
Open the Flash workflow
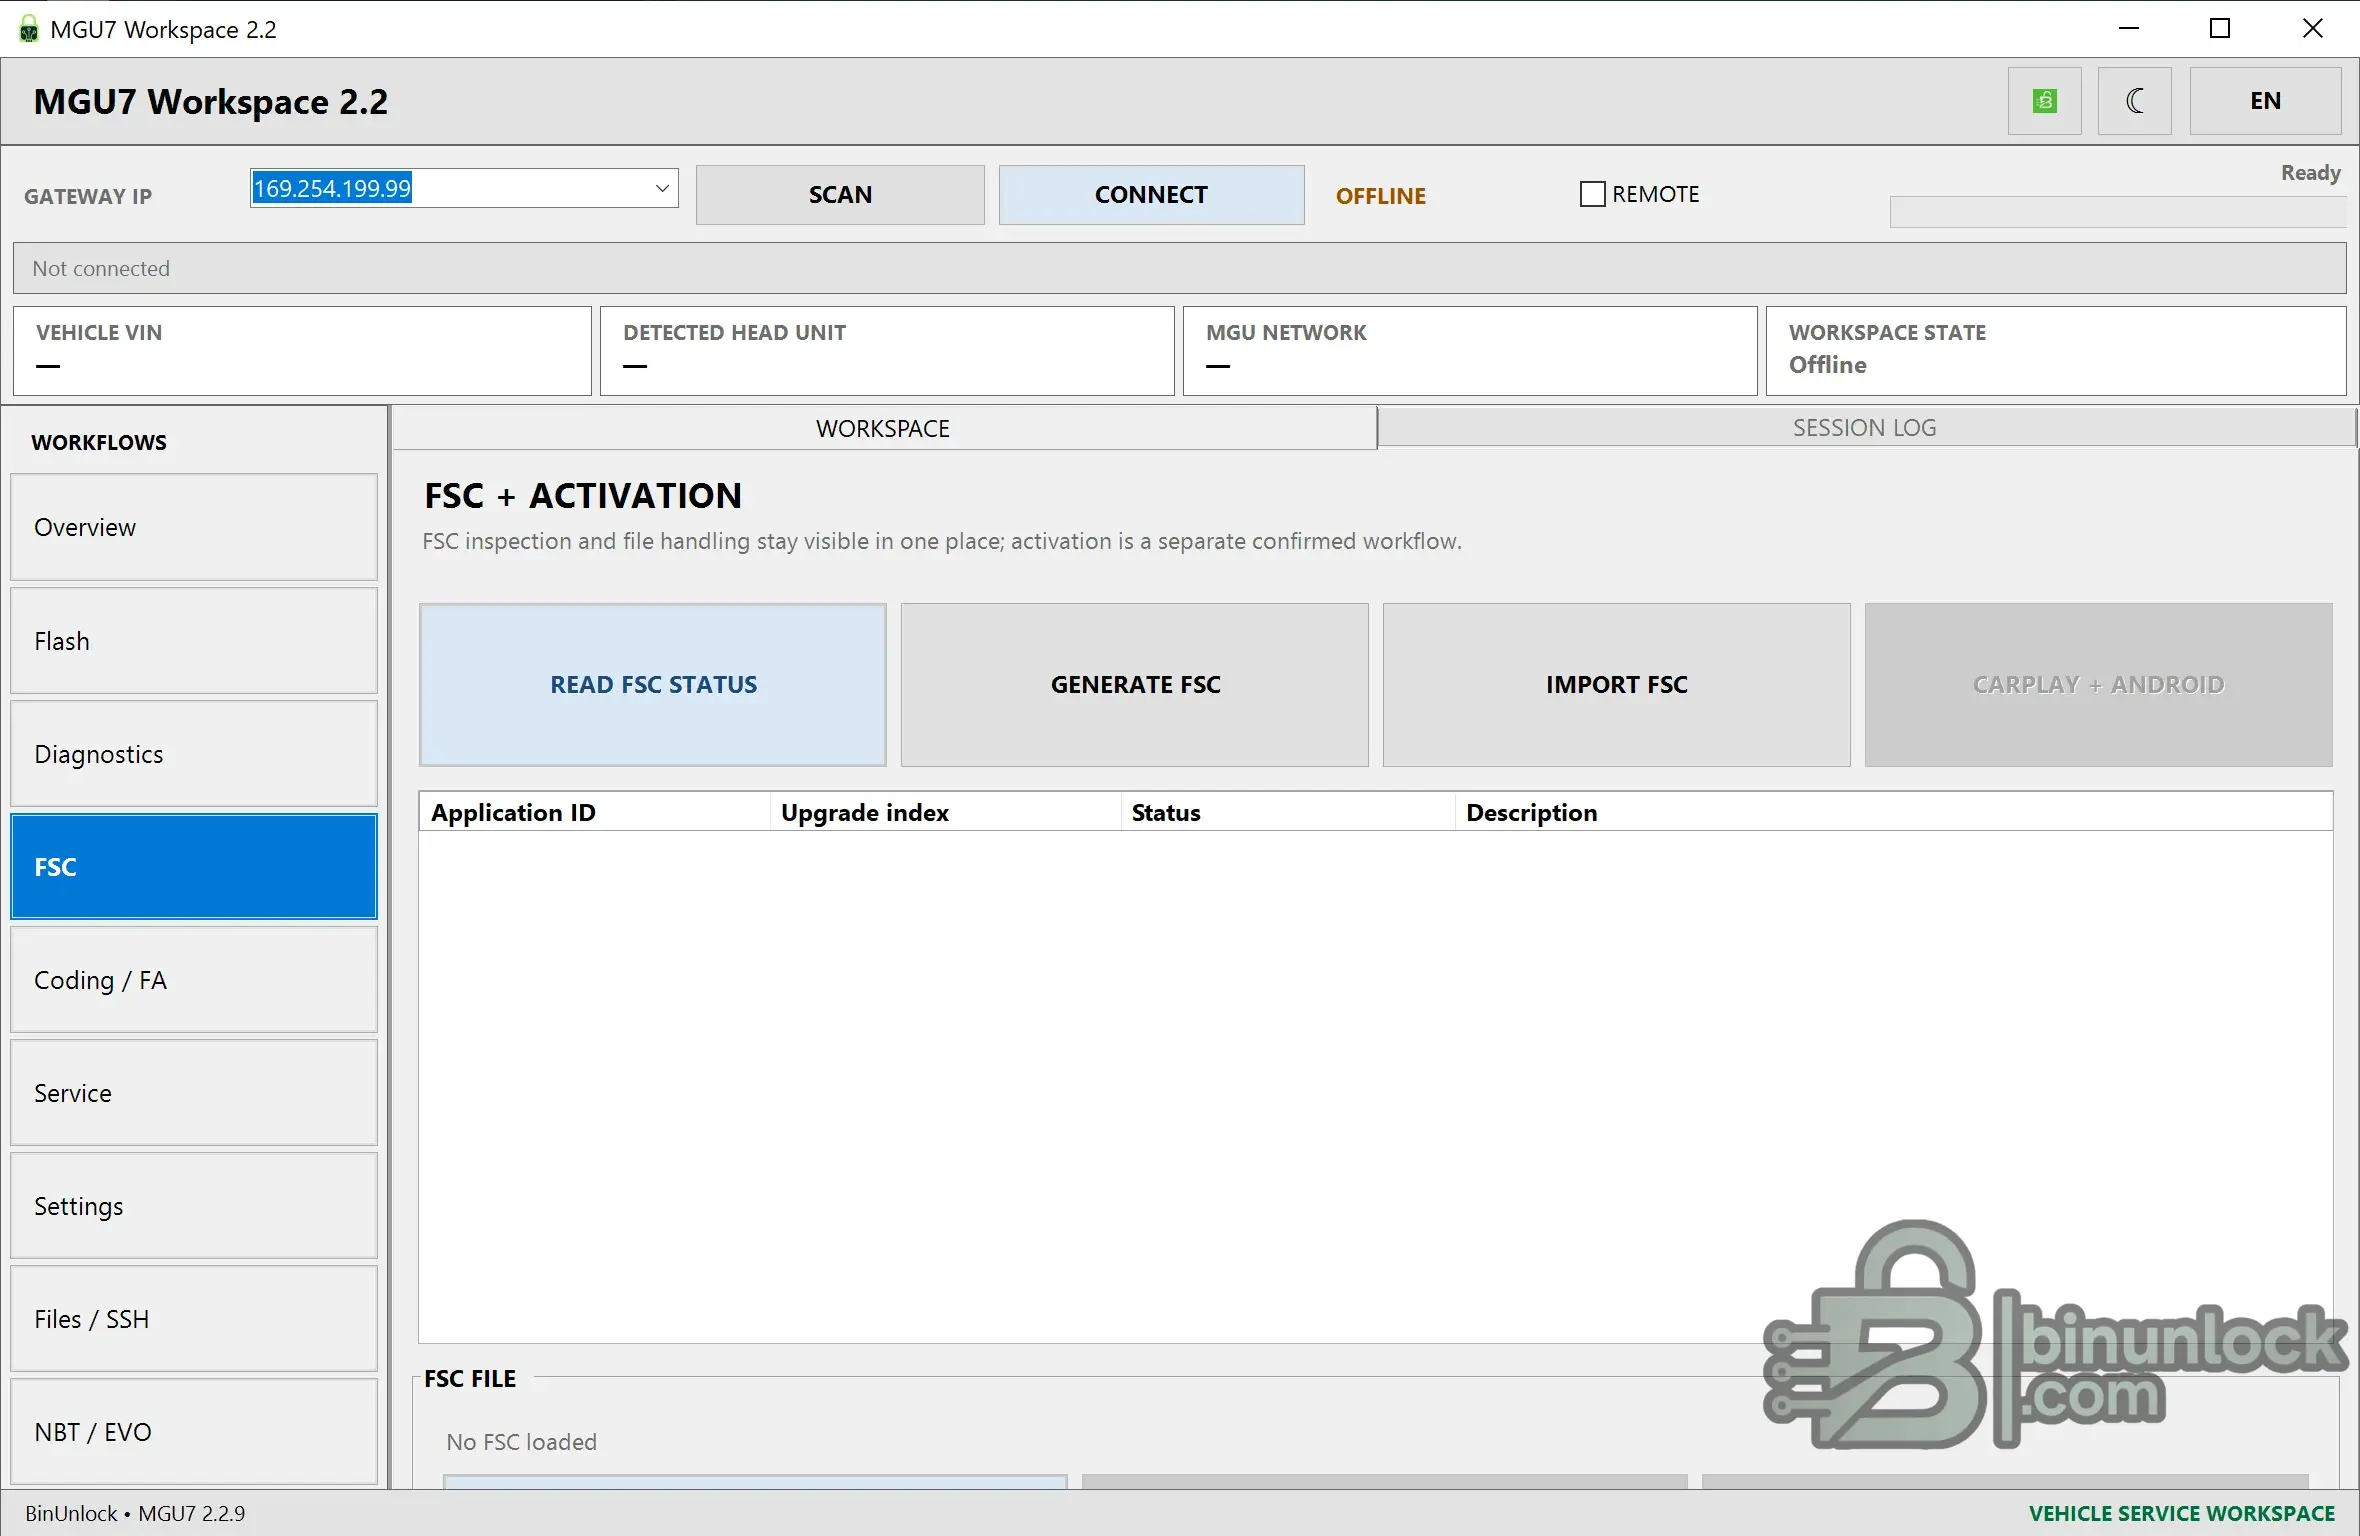tap(194, 641)
